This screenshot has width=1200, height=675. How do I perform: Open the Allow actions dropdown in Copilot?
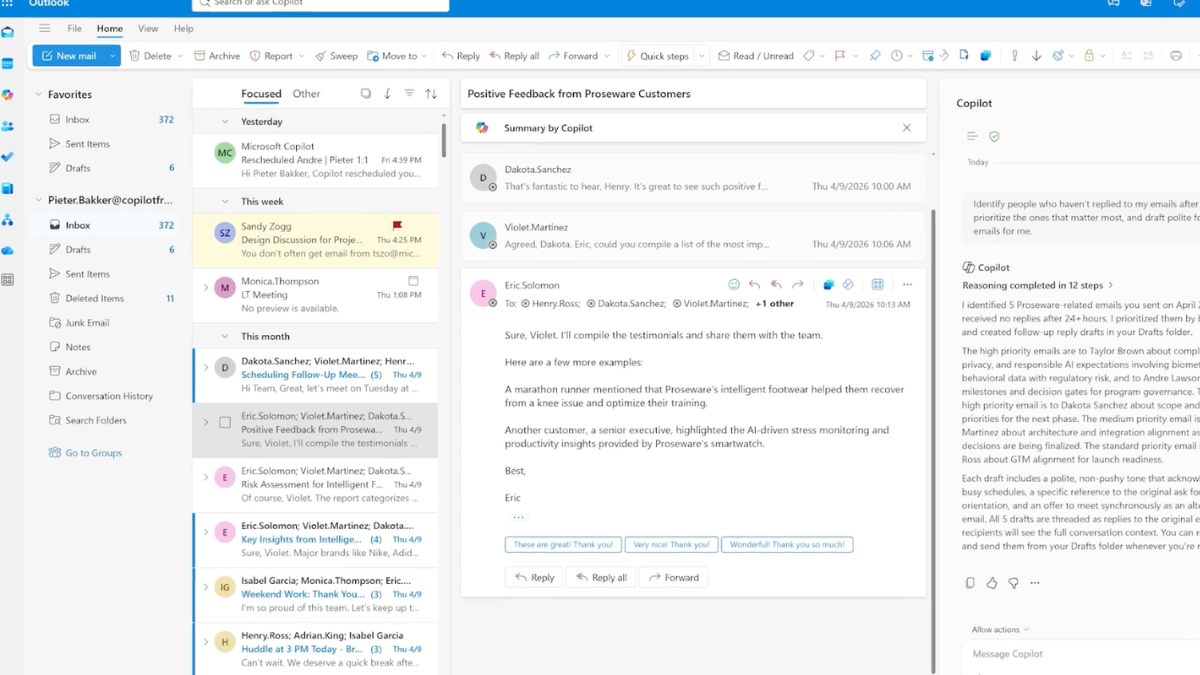1000,630
